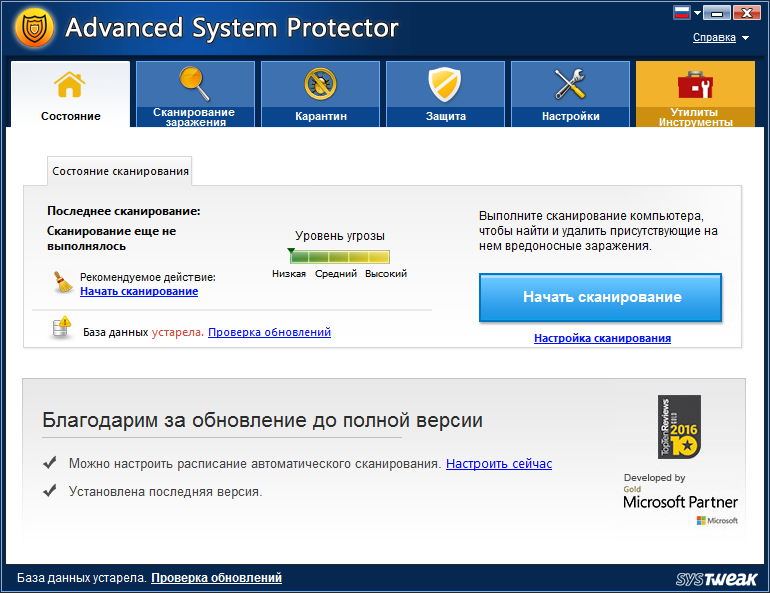The height and width of the screenshot is (593, 770).
Task: Click the orange shield application logo
Action: point(34,28)
